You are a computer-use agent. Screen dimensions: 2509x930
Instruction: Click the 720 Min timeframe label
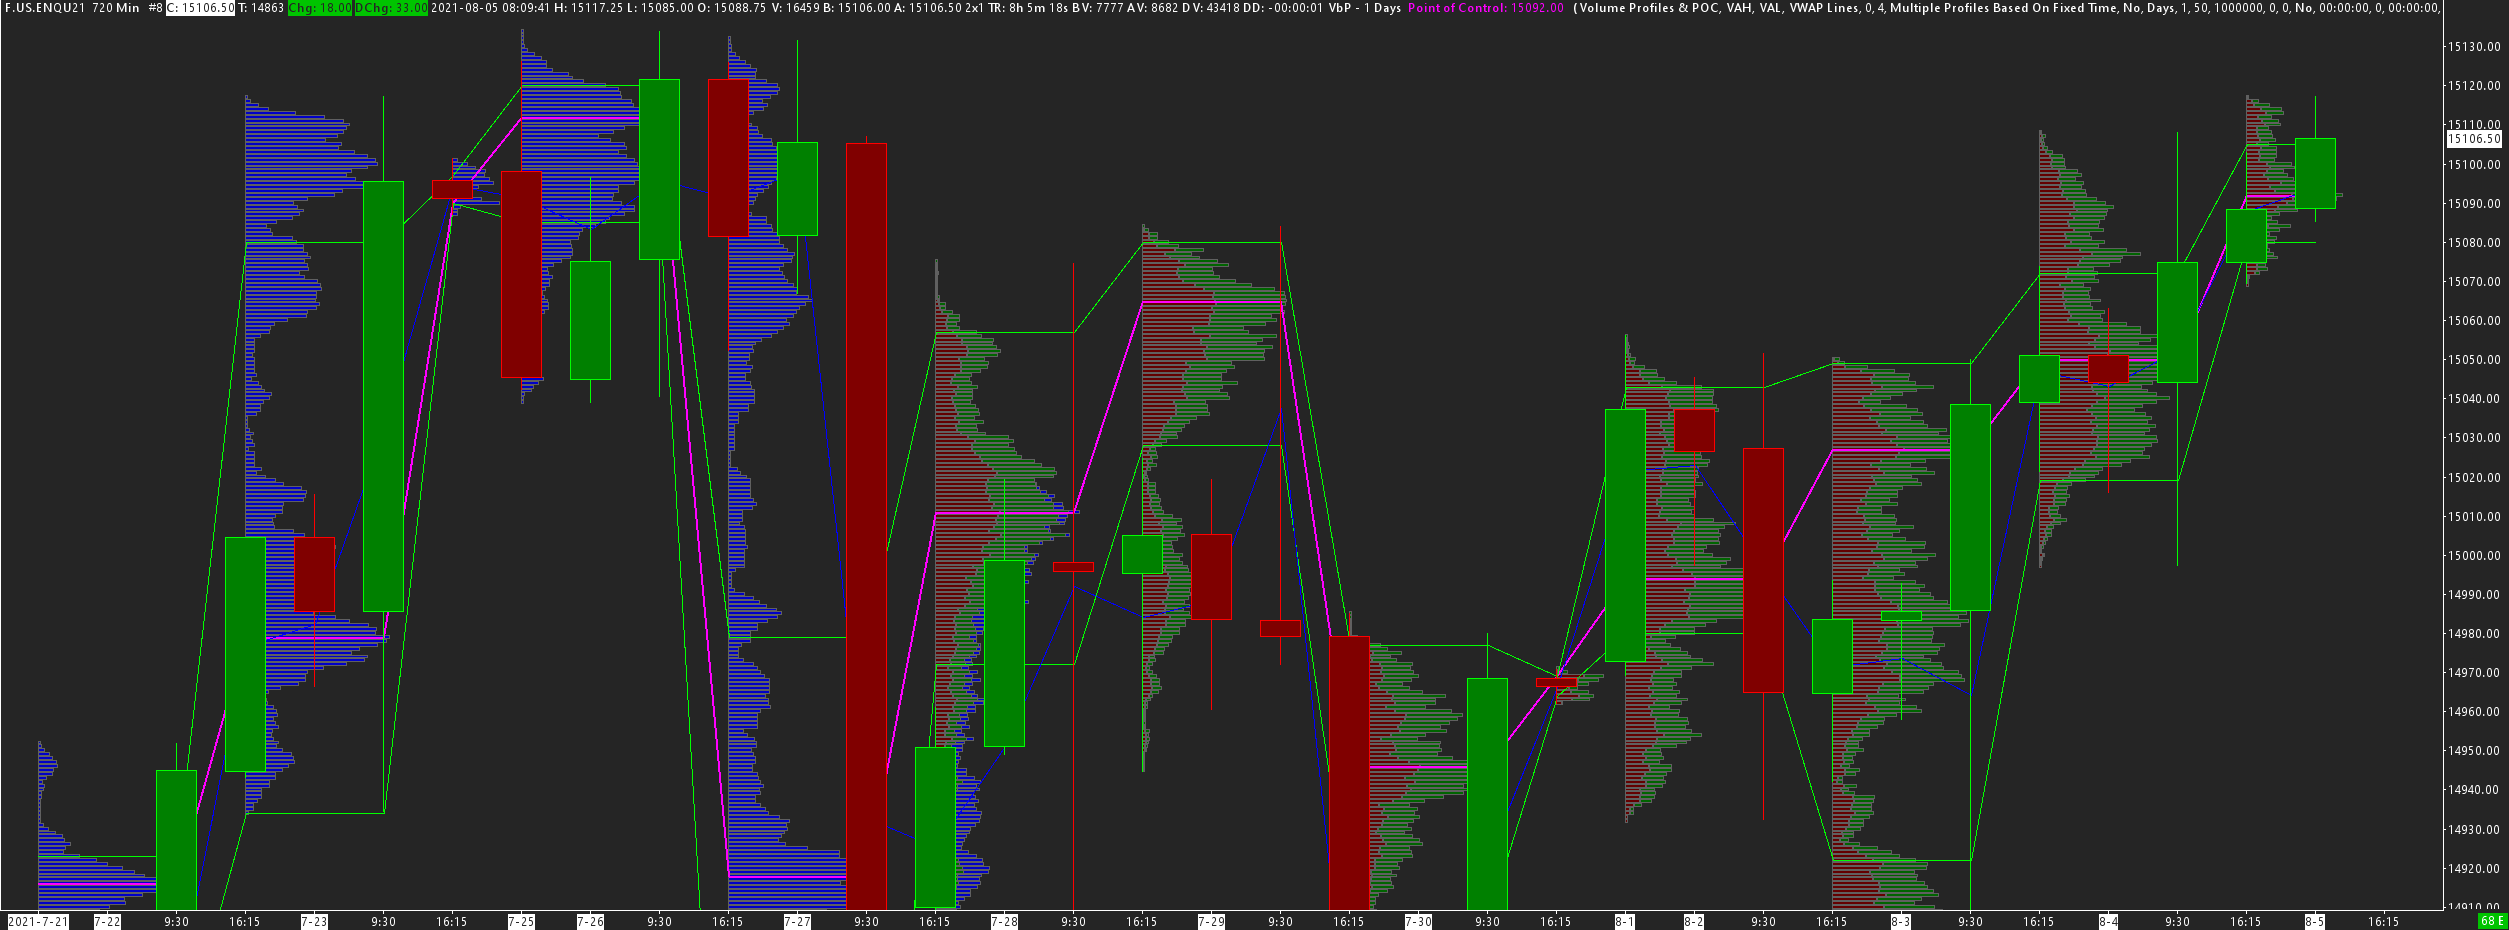pos(115,8)
